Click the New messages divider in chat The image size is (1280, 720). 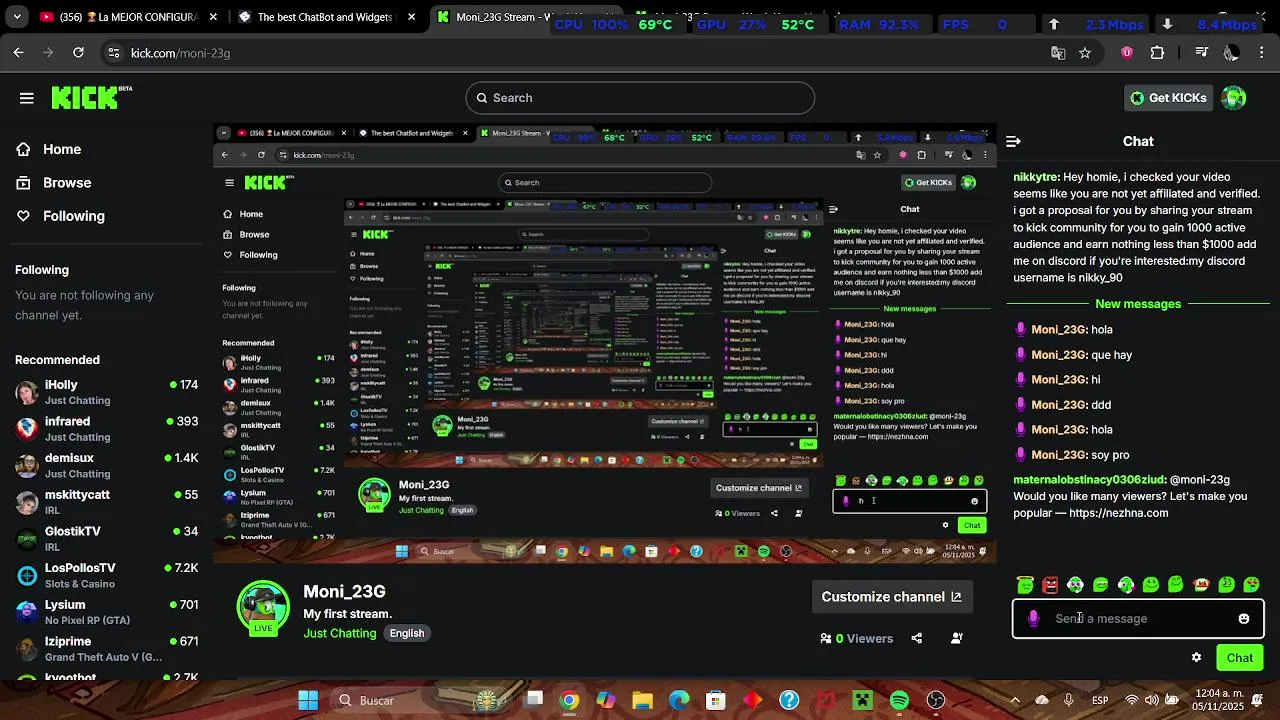pyautogui.click(x=1138, y=304)
